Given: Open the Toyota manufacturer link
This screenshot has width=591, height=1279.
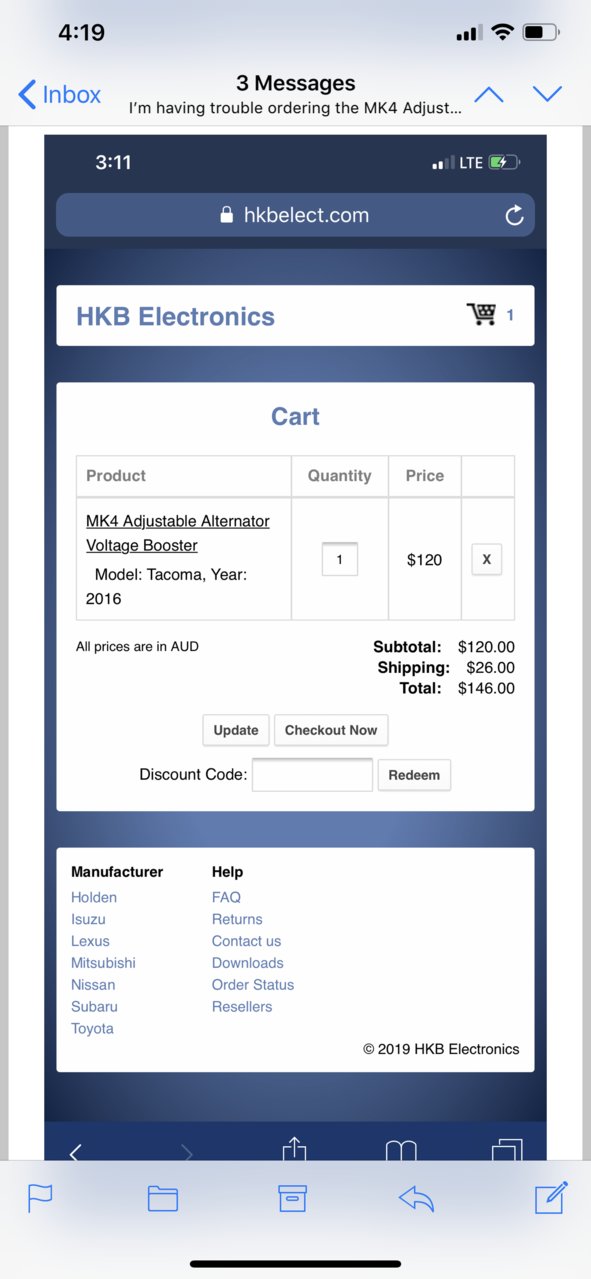Looking at the screenshot, I should tap(92, 1028).
